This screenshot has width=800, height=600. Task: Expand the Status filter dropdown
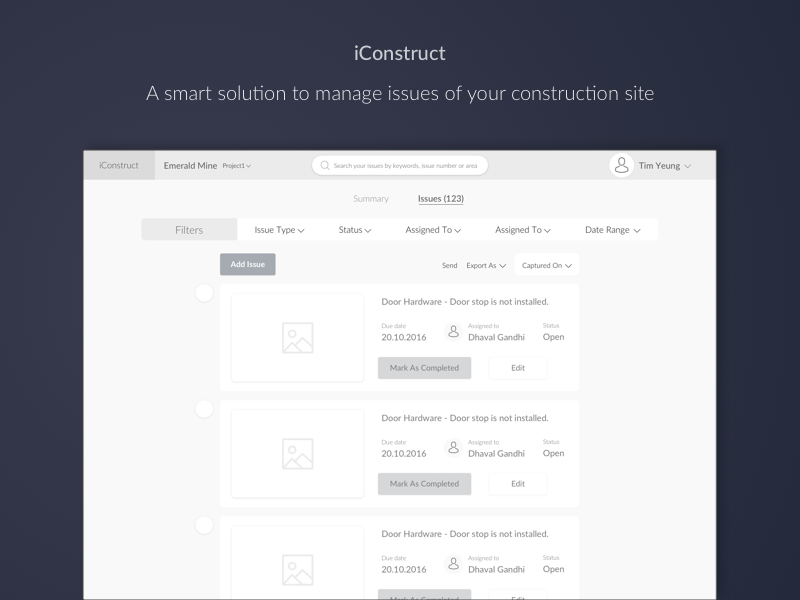(x=355, y=229)
